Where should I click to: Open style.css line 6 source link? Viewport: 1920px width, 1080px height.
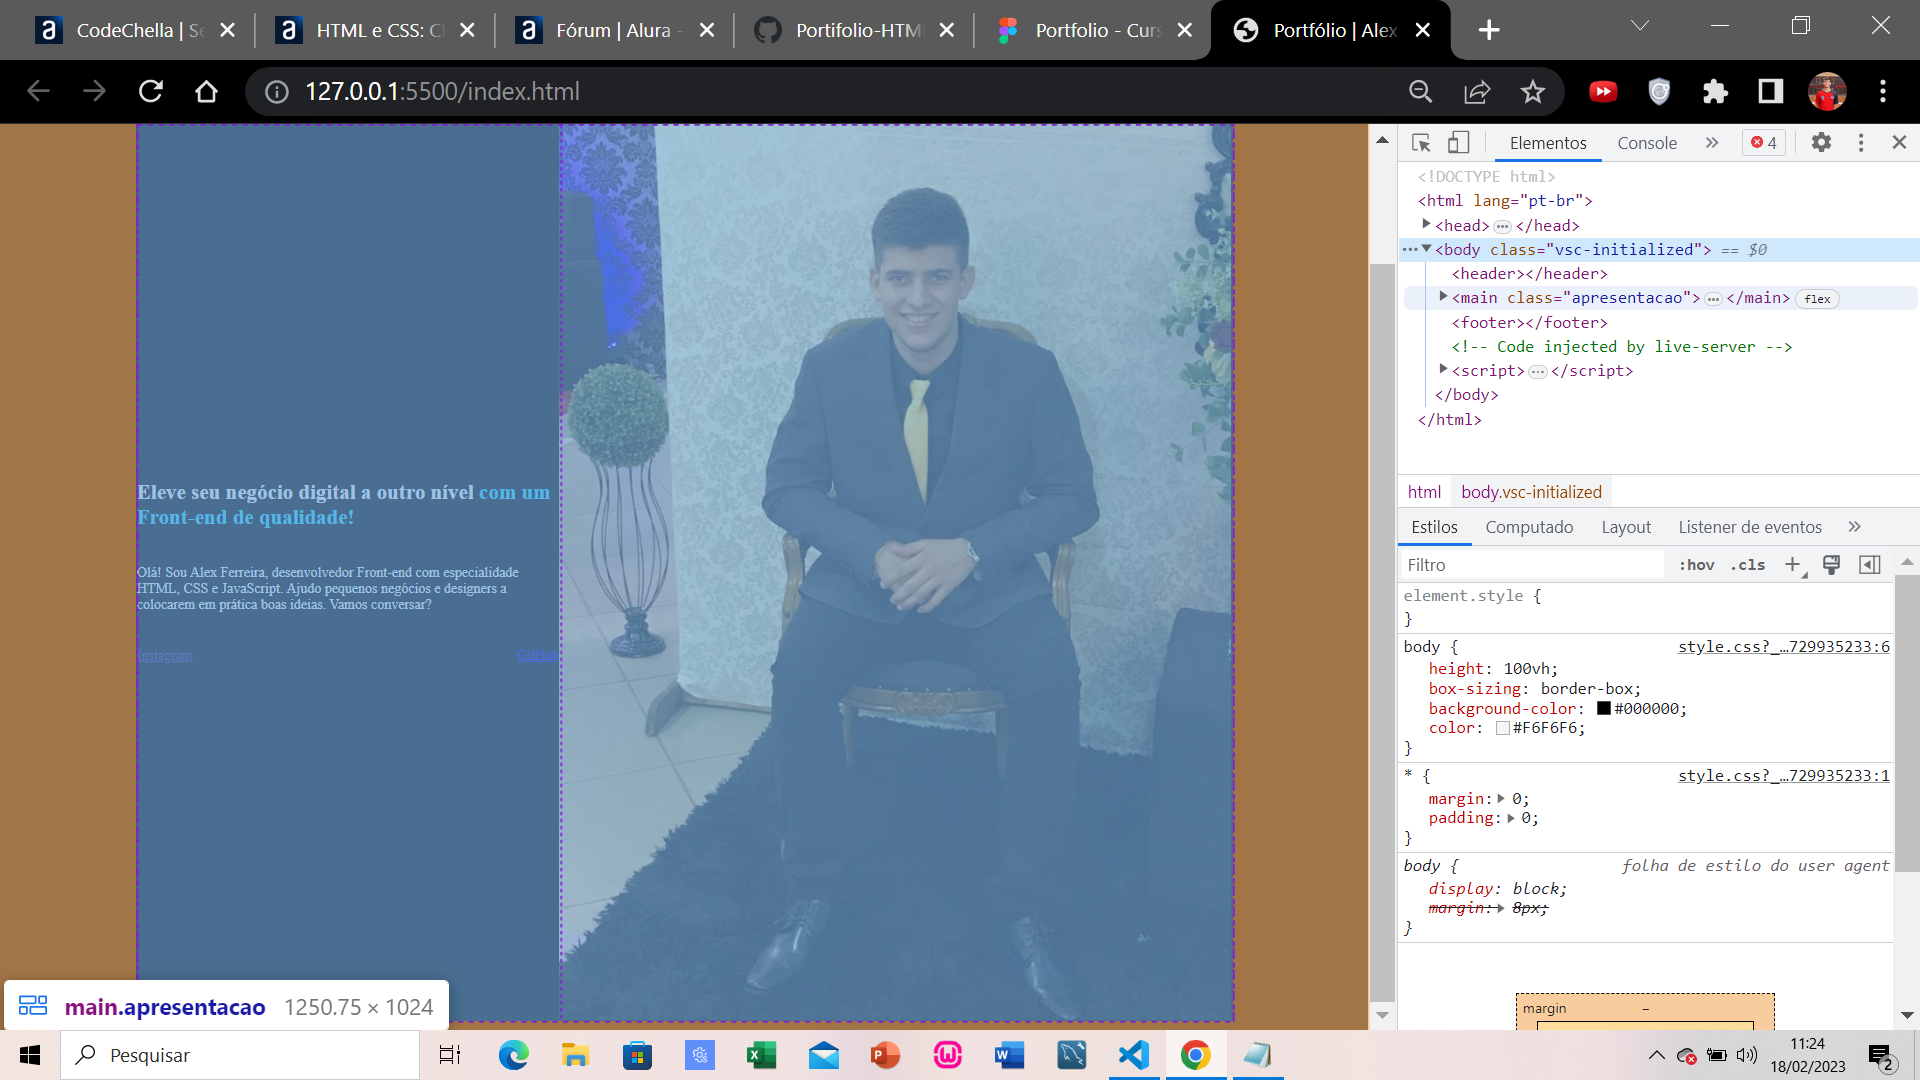point(1784,647)
